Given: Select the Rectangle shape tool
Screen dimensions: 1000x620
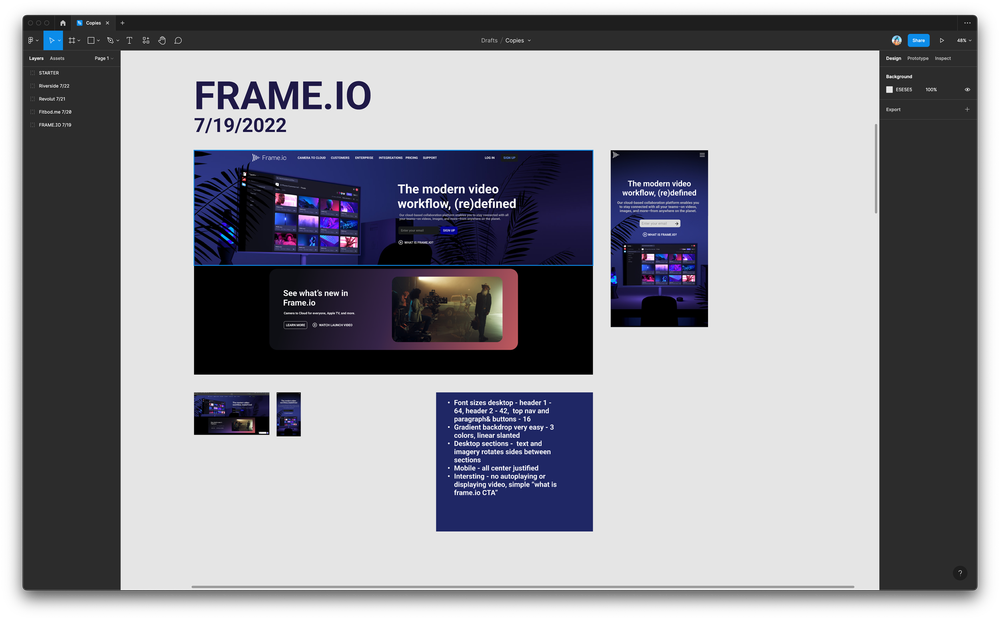Looking at the screenshot, I should click(91, 40).
